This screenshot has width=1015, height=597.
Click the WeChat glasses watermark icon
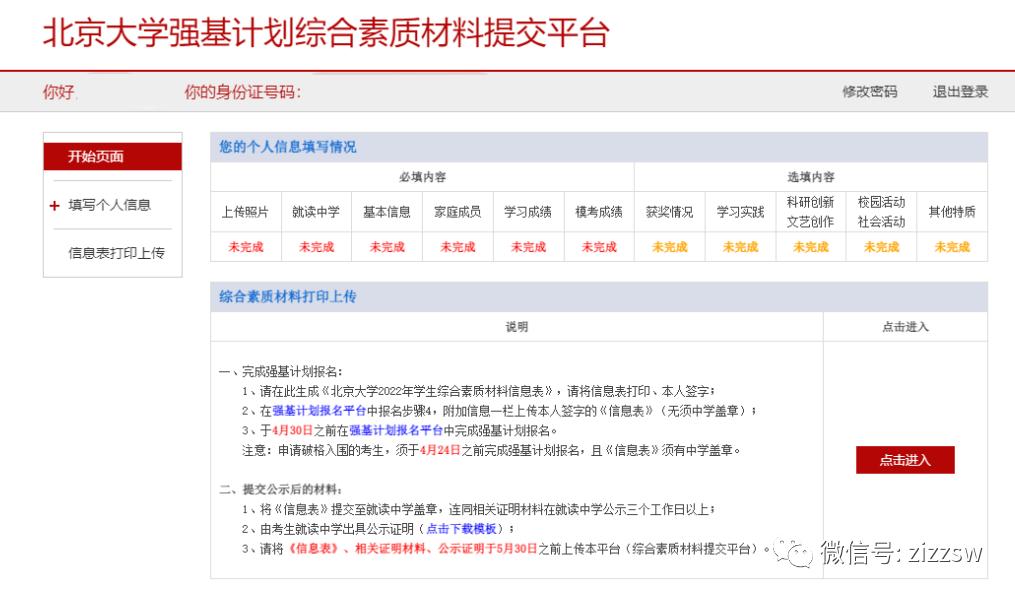tap(795, 554)
